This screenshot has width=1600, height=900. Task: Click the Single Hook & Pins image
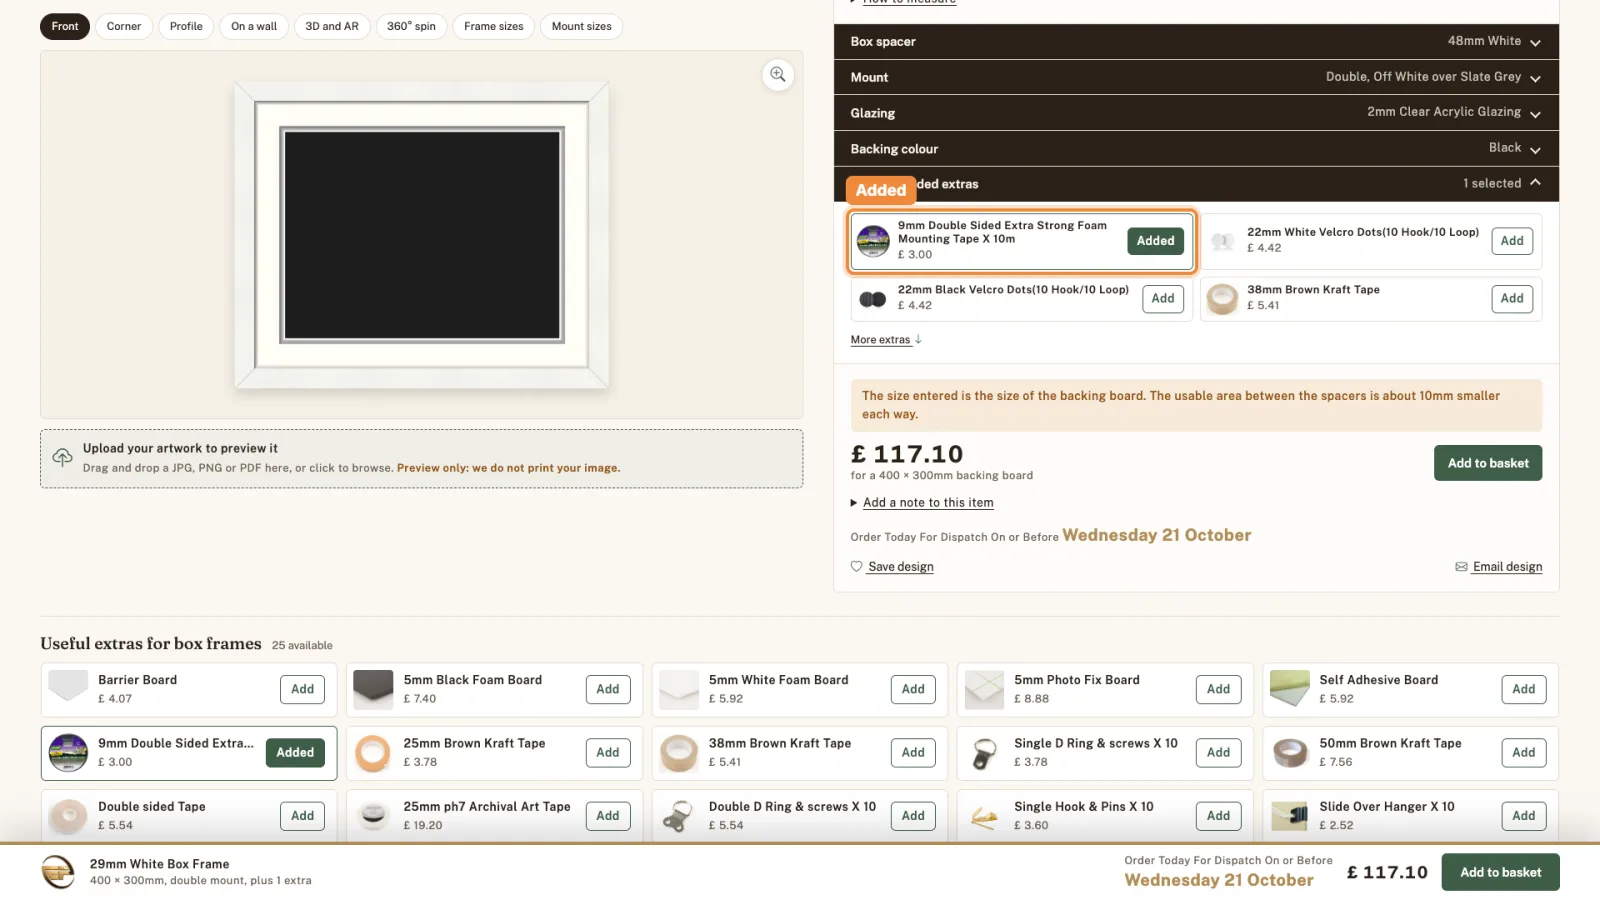pos(984,818)
